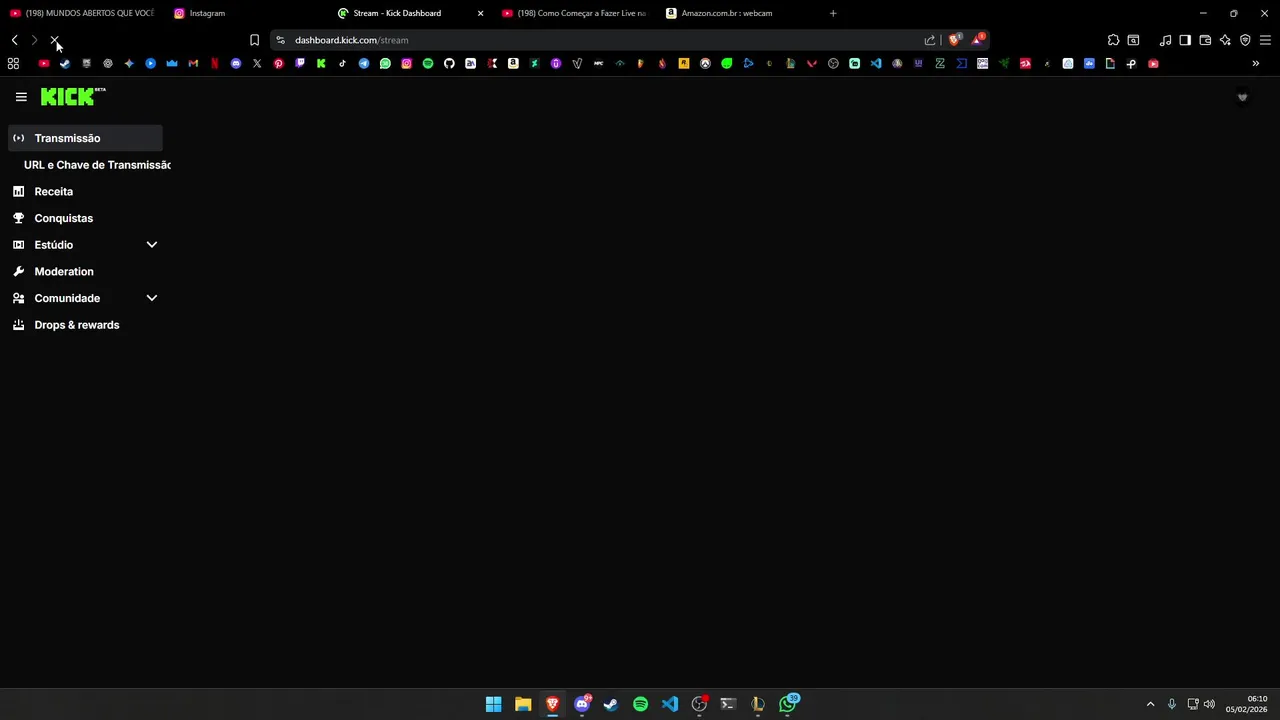Screen dimensions: 1280x720
Task: Open the Brave Wallet icon
Action: 1205,40
